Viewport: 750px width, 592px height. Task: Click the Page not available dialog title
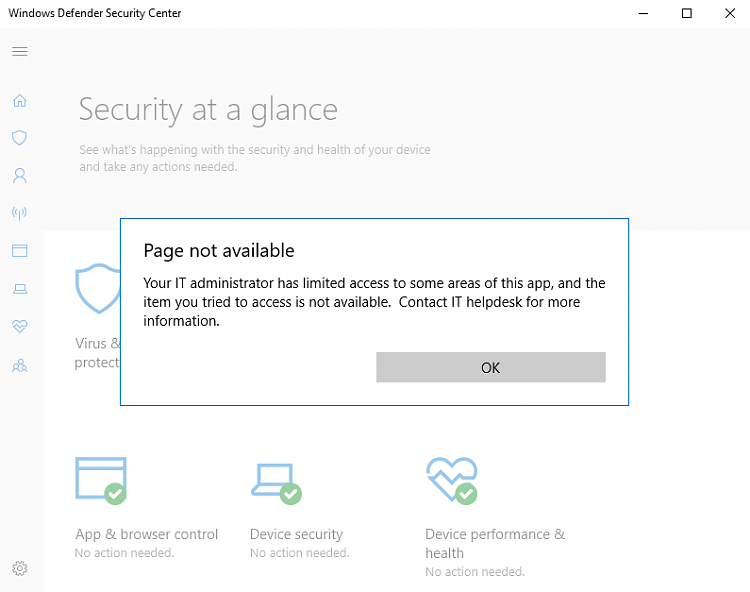click(x=219, y=251)
